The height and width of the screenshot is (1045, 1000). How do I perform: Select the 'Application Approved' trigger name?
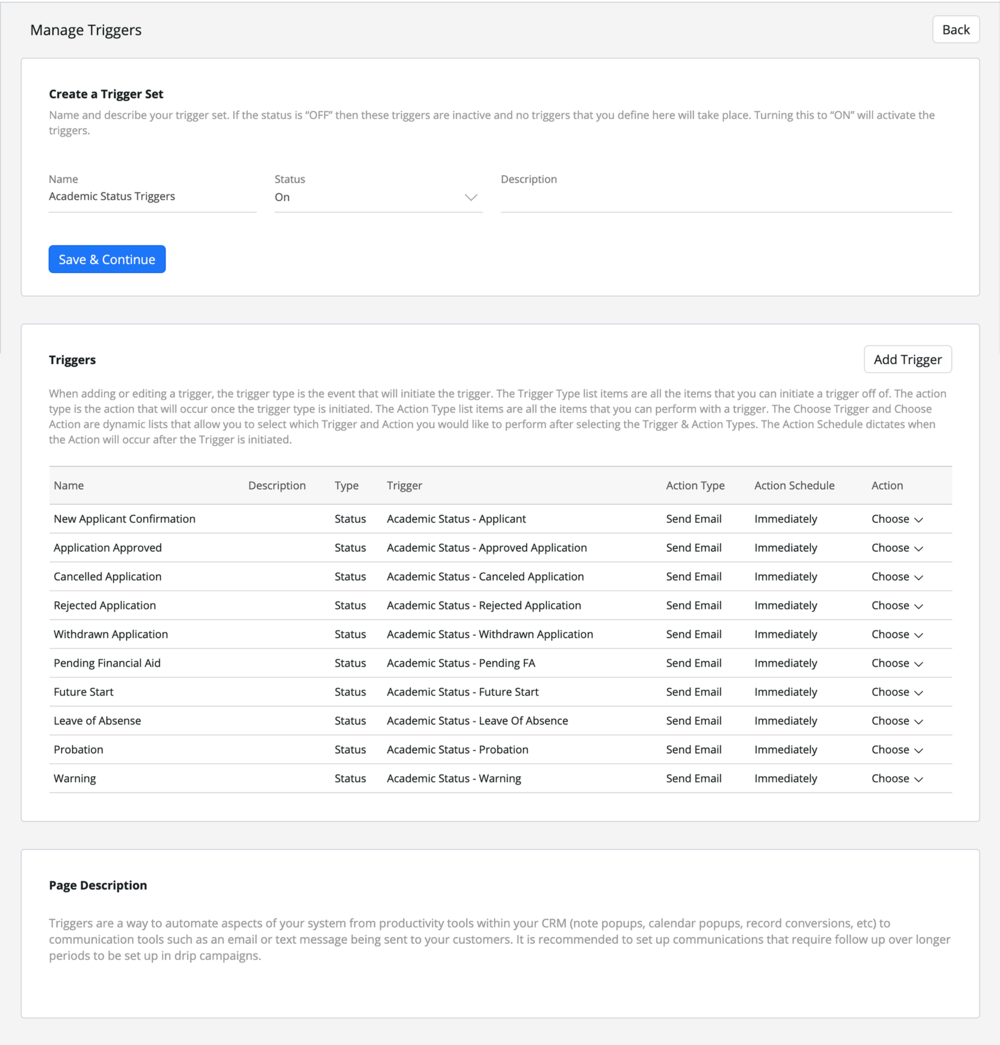107,548
